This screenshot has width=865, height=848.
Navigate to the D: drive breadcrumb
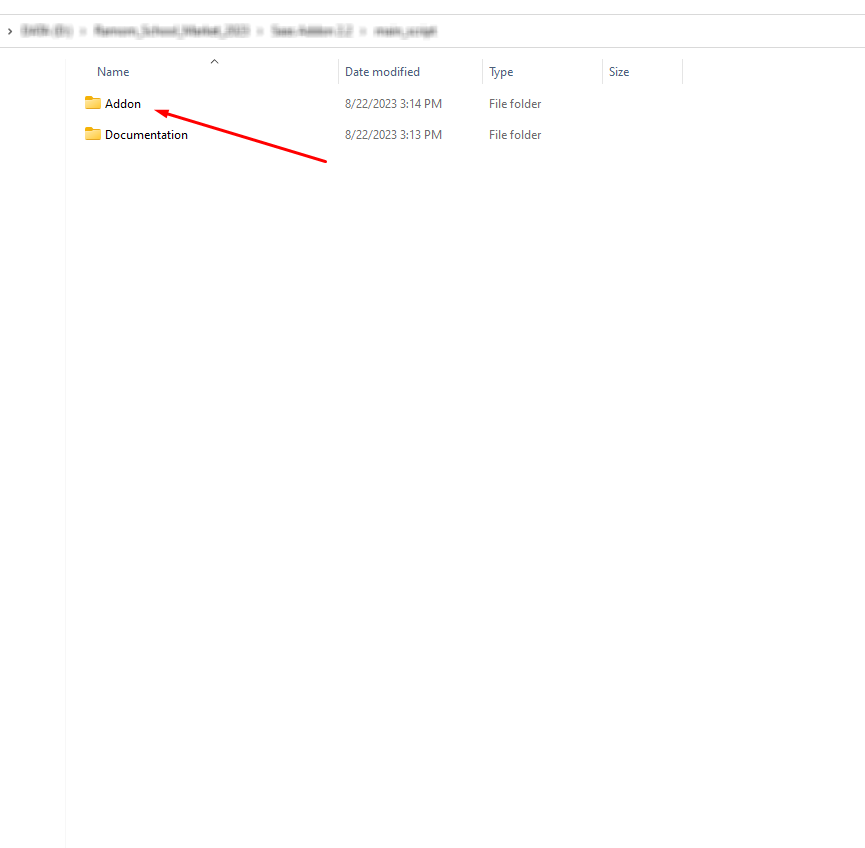click(x=43, y=31)
